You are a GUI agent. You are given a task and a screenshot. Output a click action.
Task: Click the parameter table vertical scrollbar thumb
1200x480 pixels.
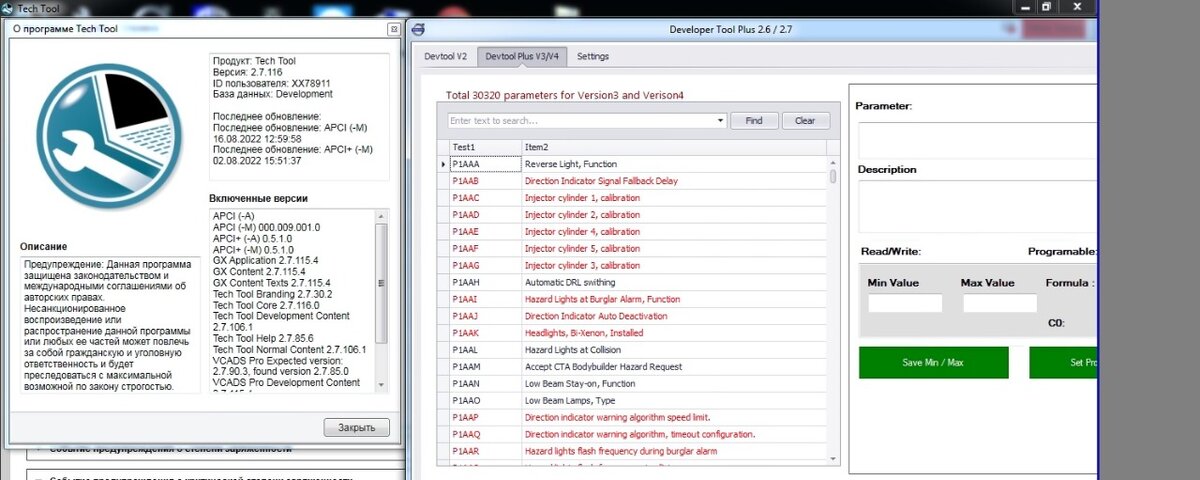(833, 177)
